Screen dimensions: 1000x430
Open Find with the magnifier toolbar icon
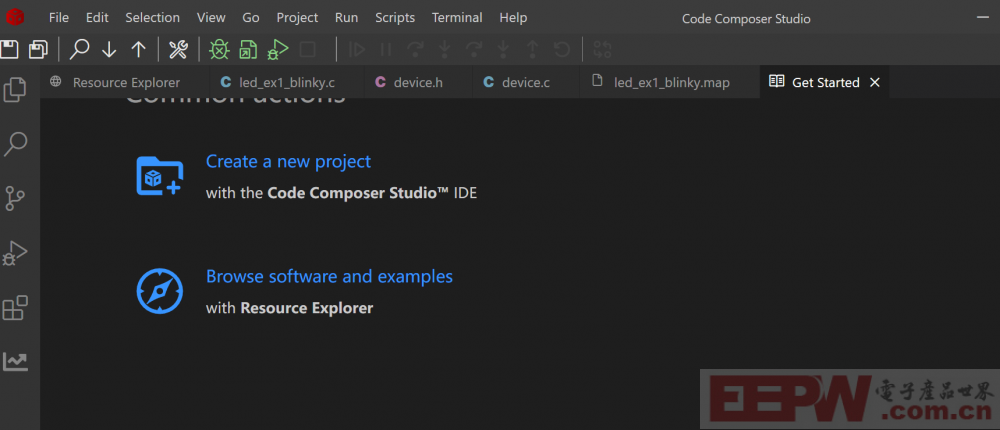point(79,49)
